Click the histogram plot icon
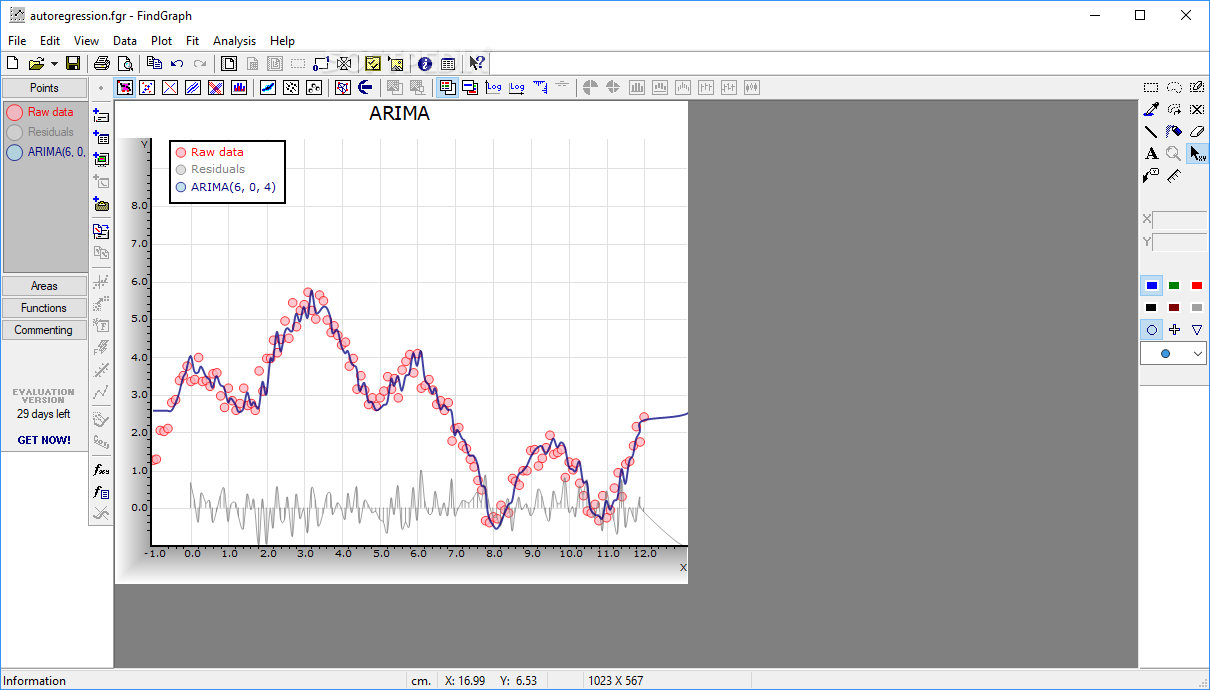This screenshot has width=1210, height=690. (x=239, y=87)
